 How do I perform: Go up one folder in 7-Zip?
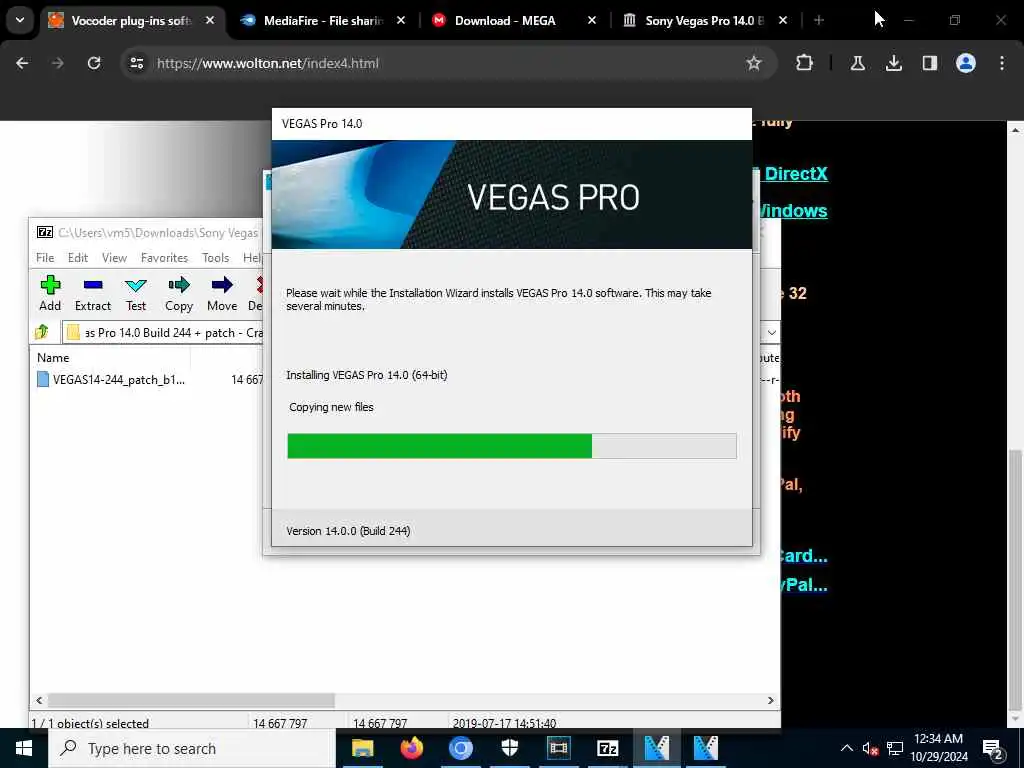click(x=42, y=332)
